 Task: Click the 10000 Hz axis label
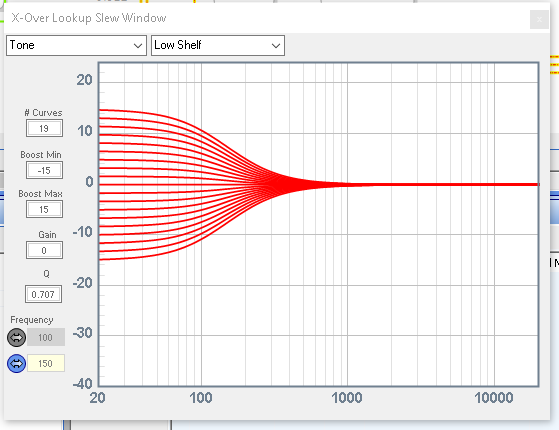[494, 398]
